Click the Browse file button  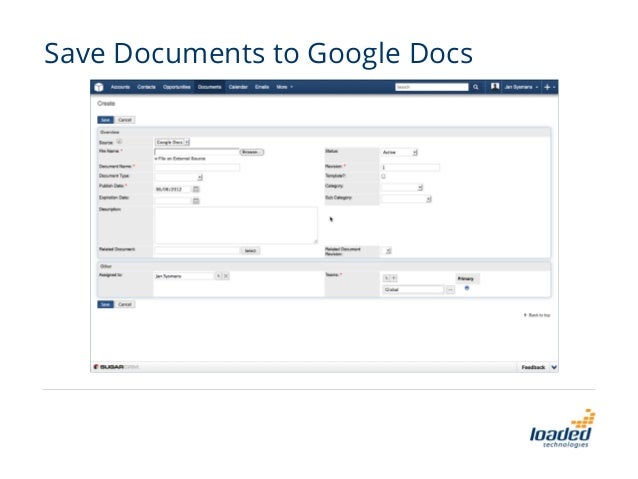(x=251, y=152)
